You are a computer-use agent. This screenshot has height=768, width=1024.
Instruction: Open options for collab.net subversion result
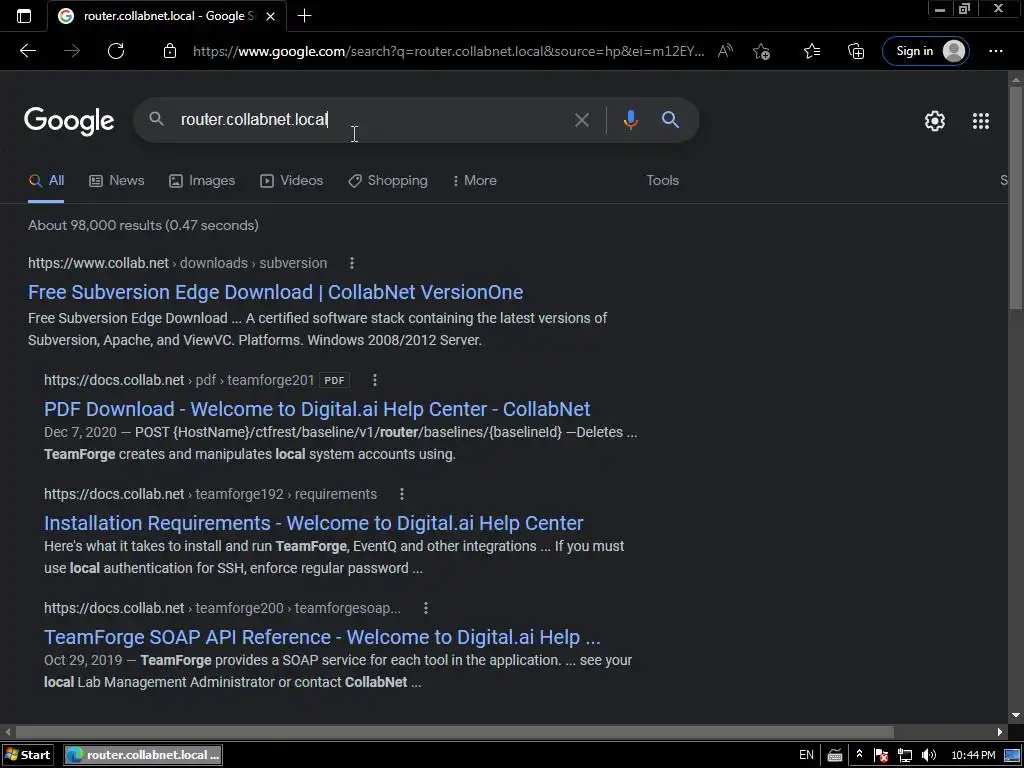click(352, 263)
